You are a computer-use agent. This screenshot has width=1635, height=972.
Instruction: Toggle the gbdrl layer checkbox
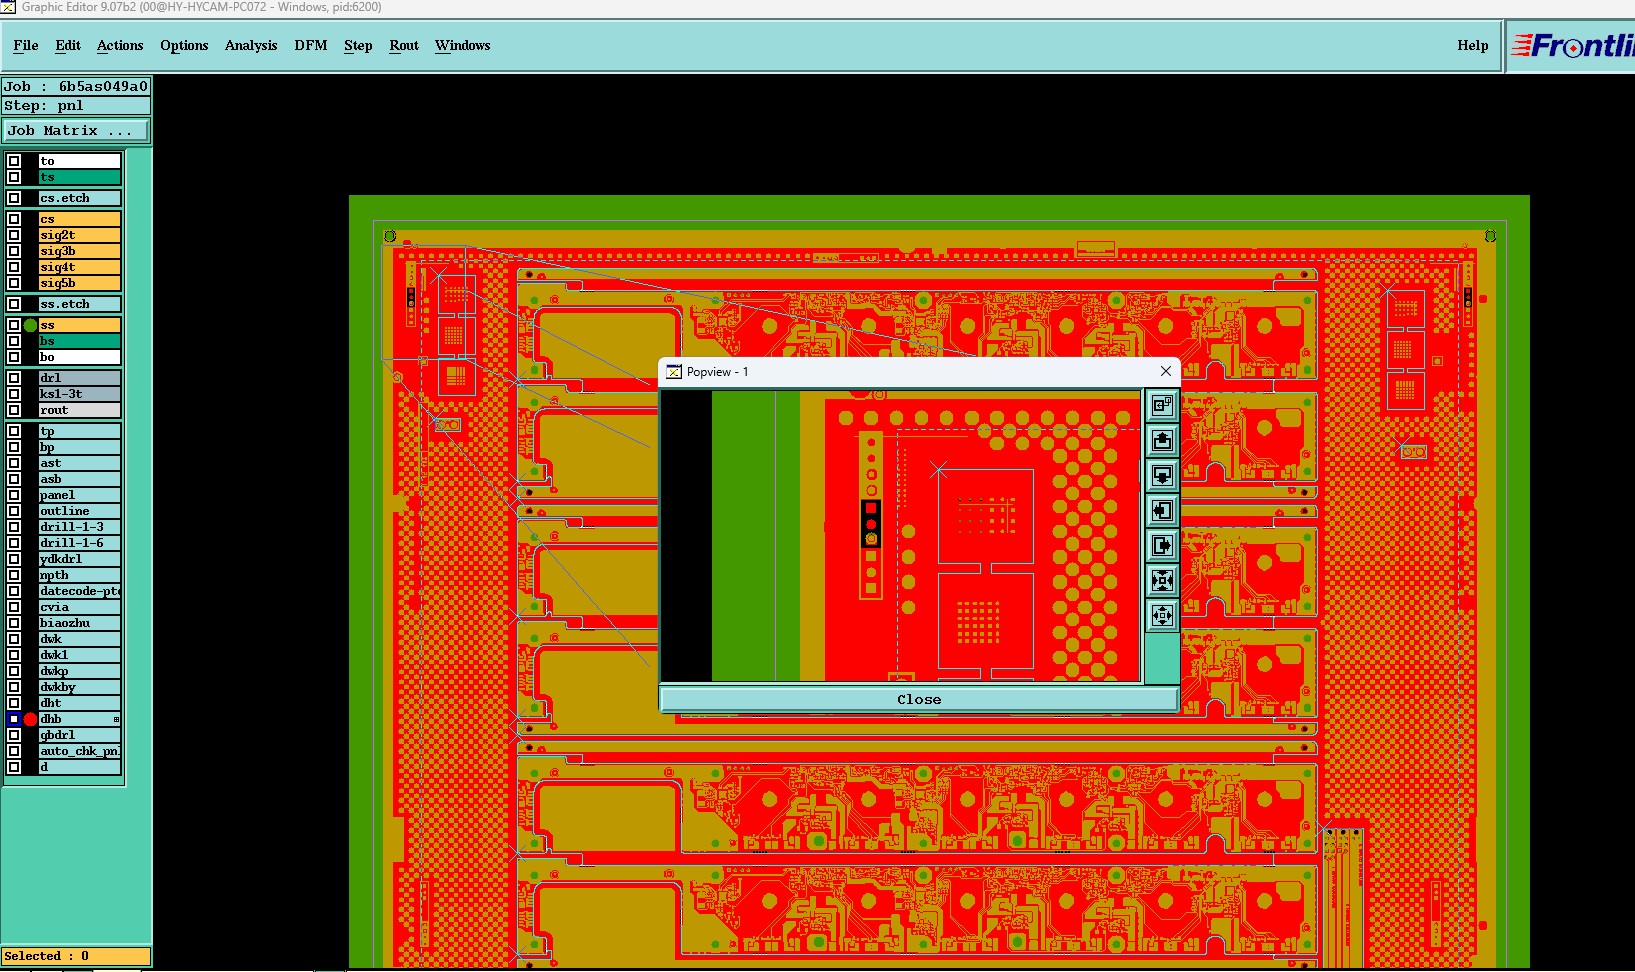14,735
